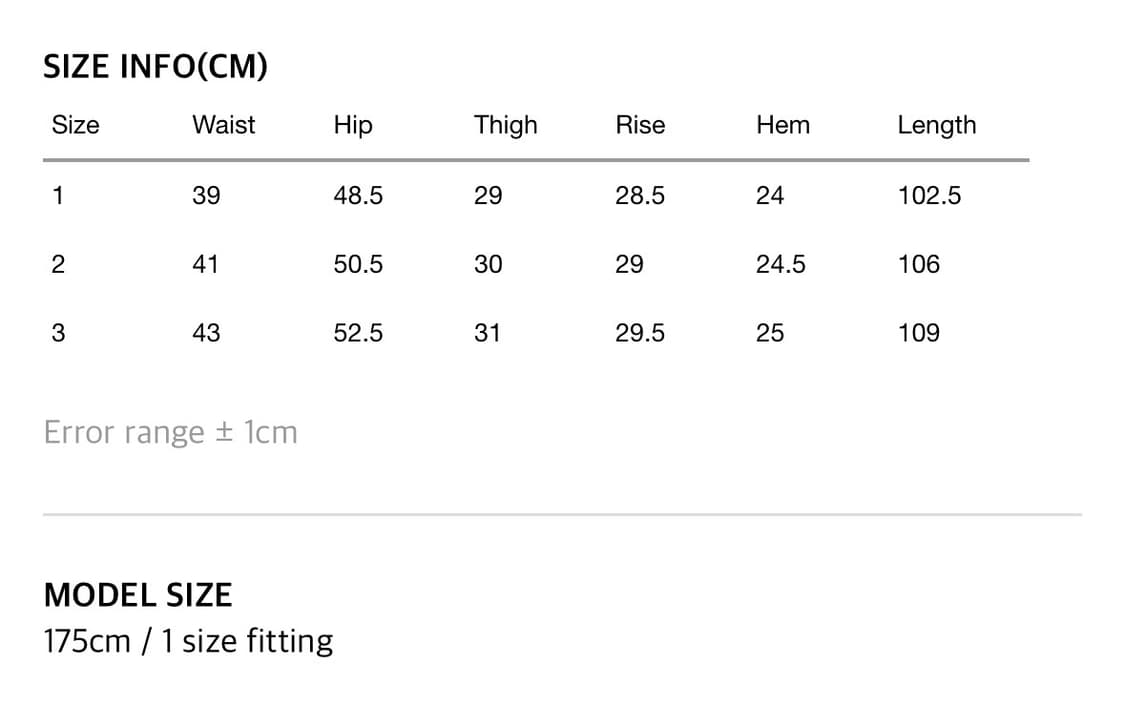Click the Size column header
The image size is (1125, 703).
[76, 125]
